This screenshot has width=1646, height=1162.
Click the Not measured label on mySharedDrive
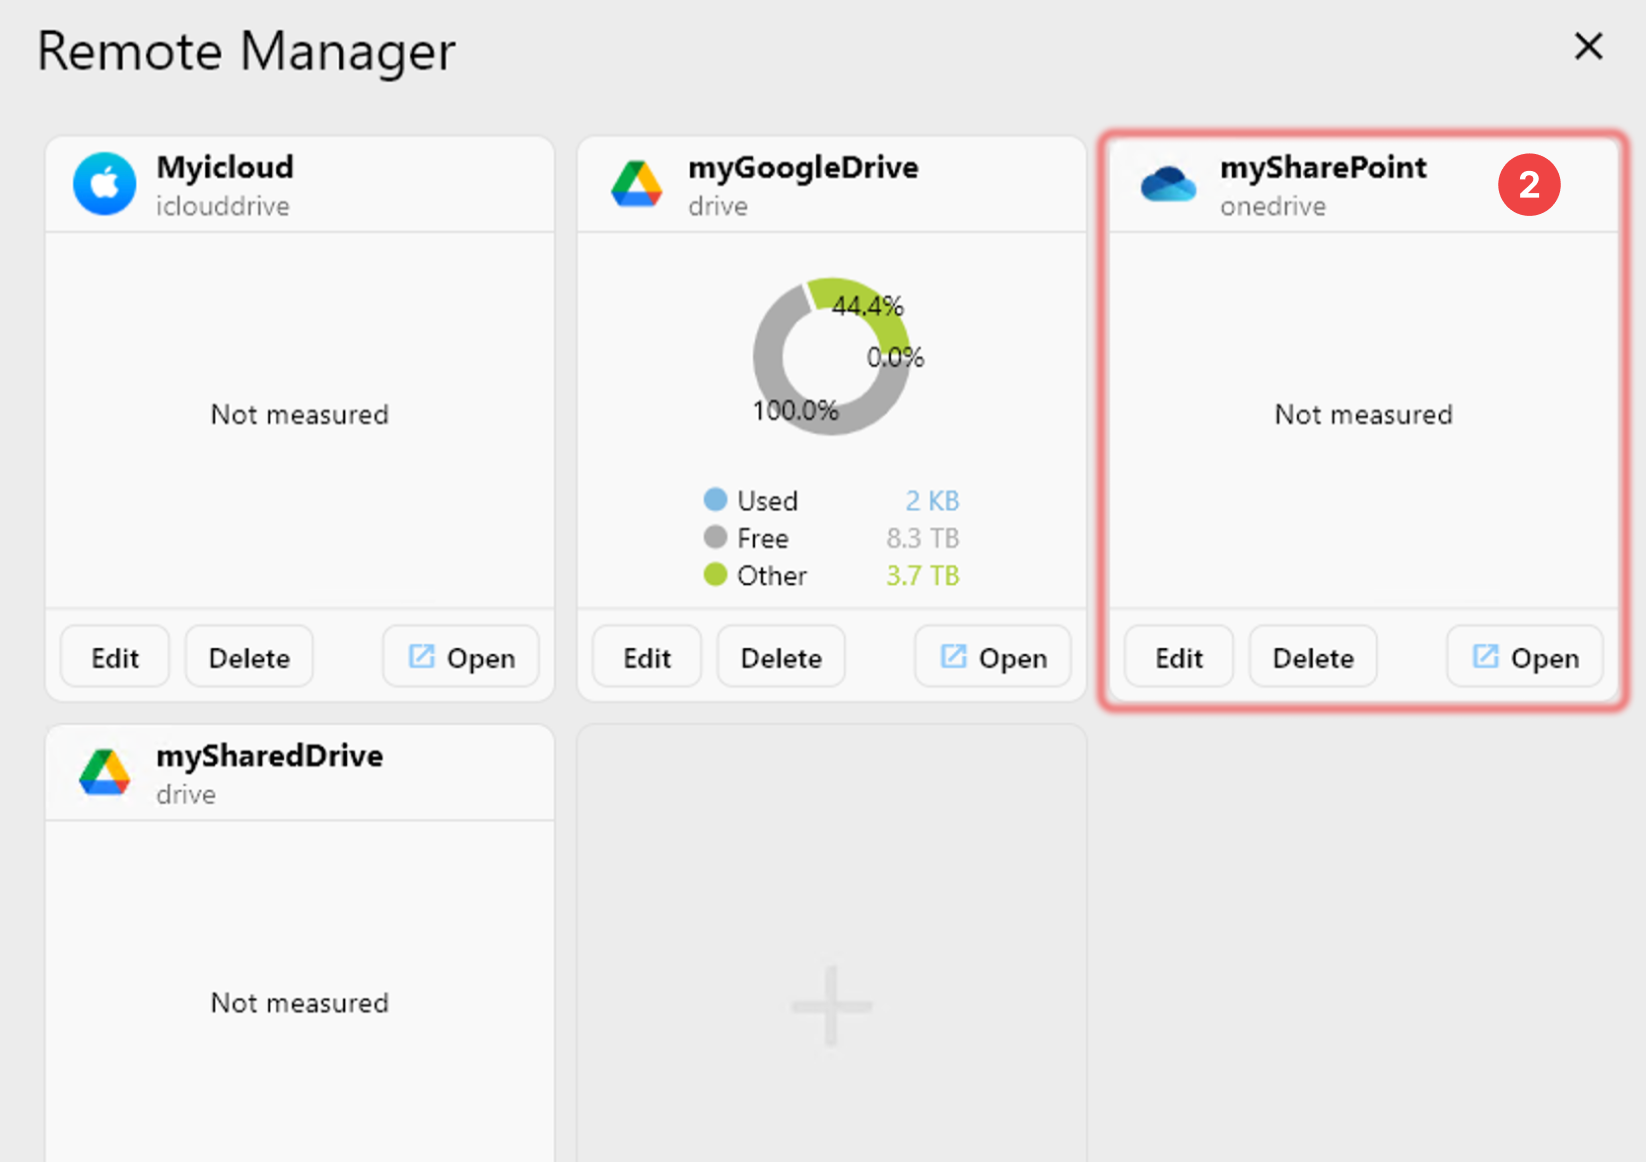pyautogui.click(x=299, y=1003)
